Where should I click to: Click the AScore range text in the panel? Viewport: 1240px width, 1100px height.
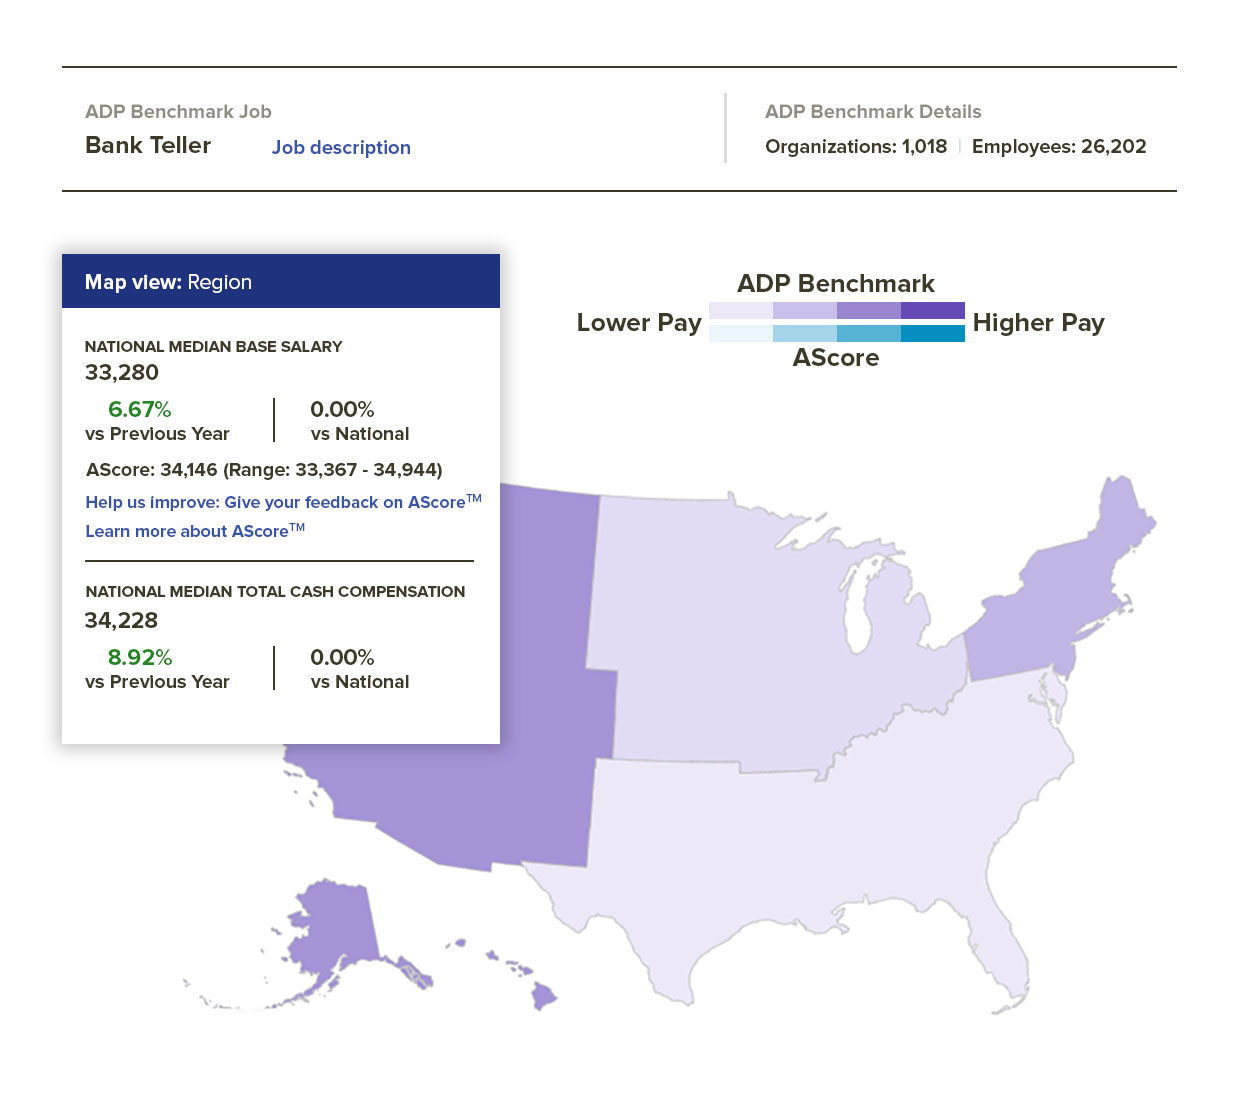[263, 470]
